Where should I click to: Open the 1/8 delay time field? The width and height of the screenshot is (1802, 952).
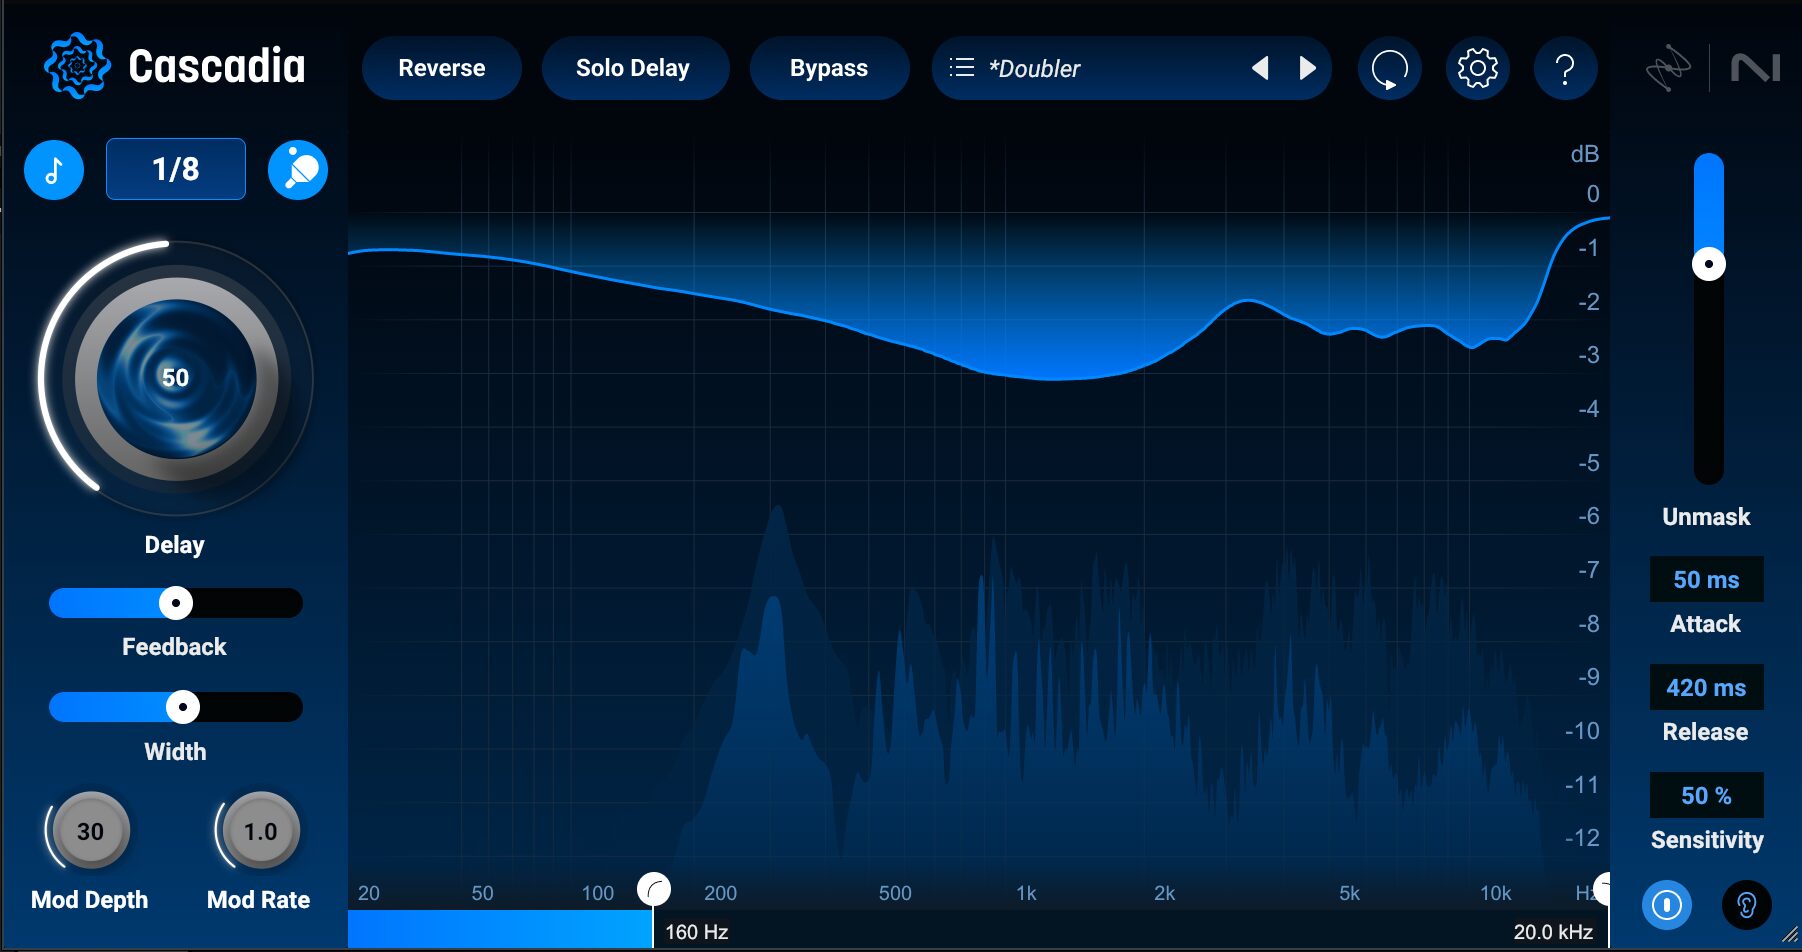(176, 169)
